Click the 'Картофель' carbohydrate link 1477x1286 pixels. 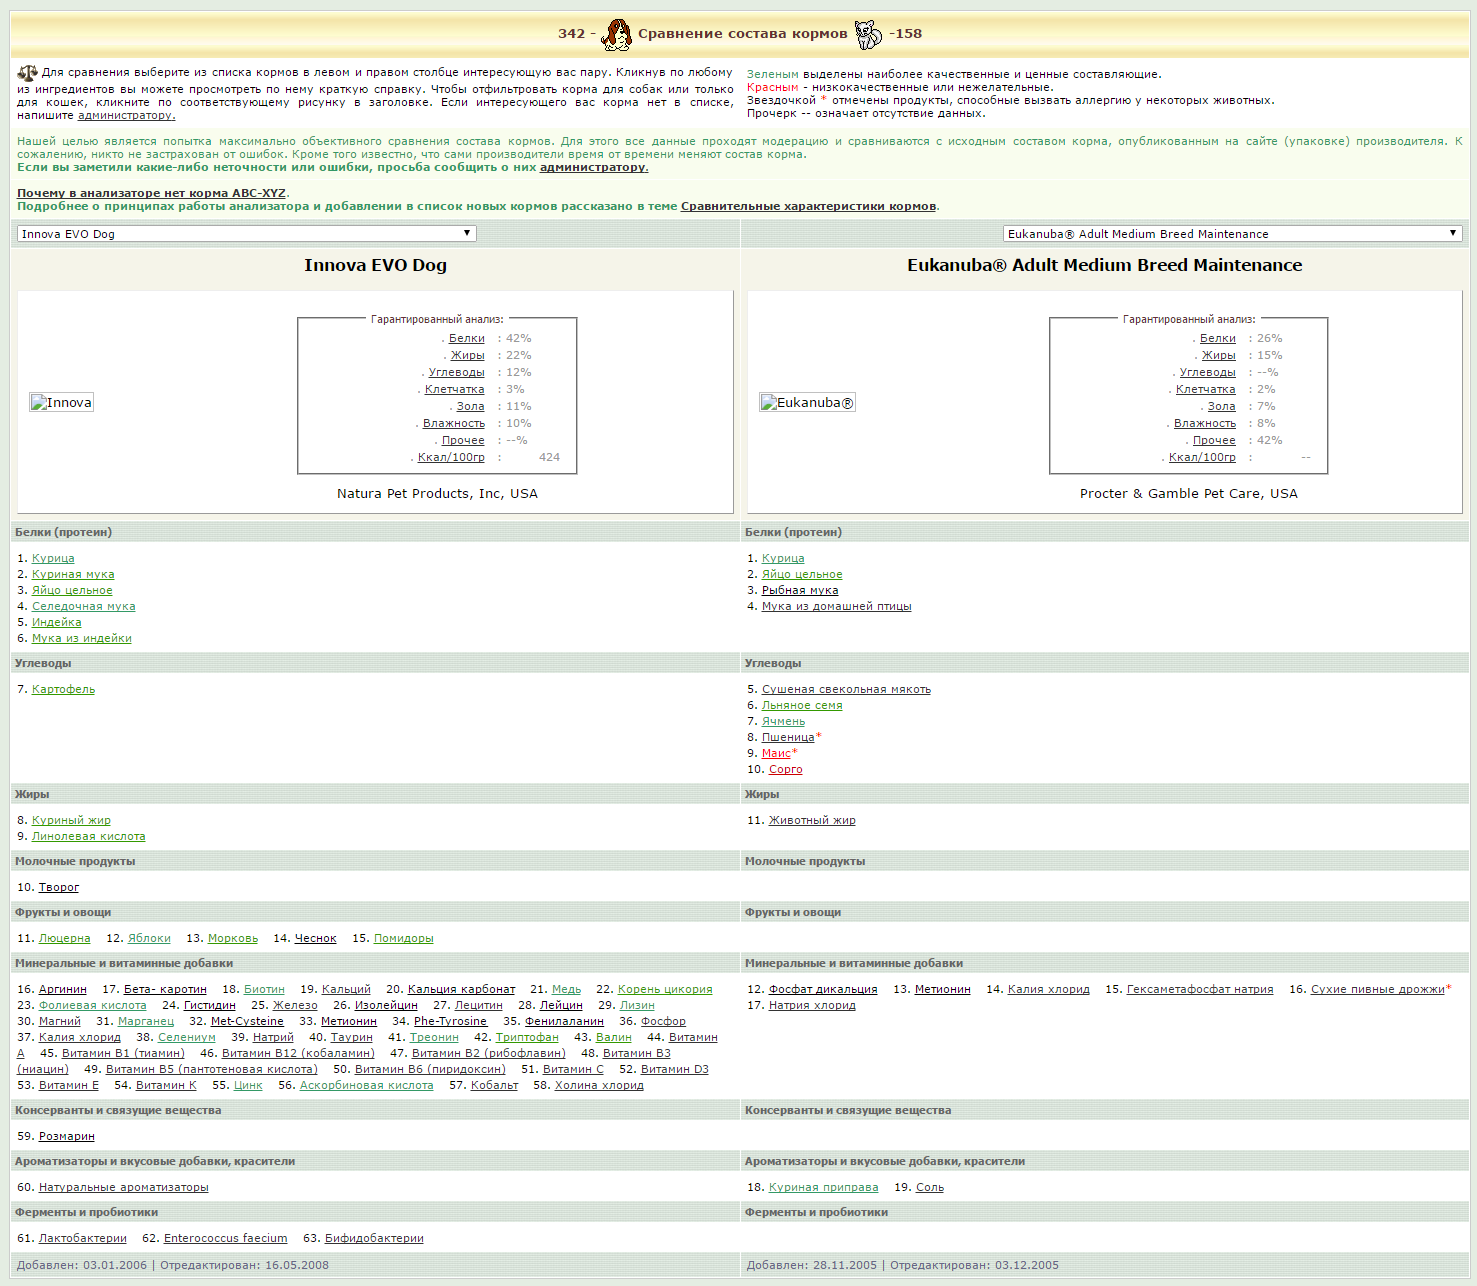point(63,690)
